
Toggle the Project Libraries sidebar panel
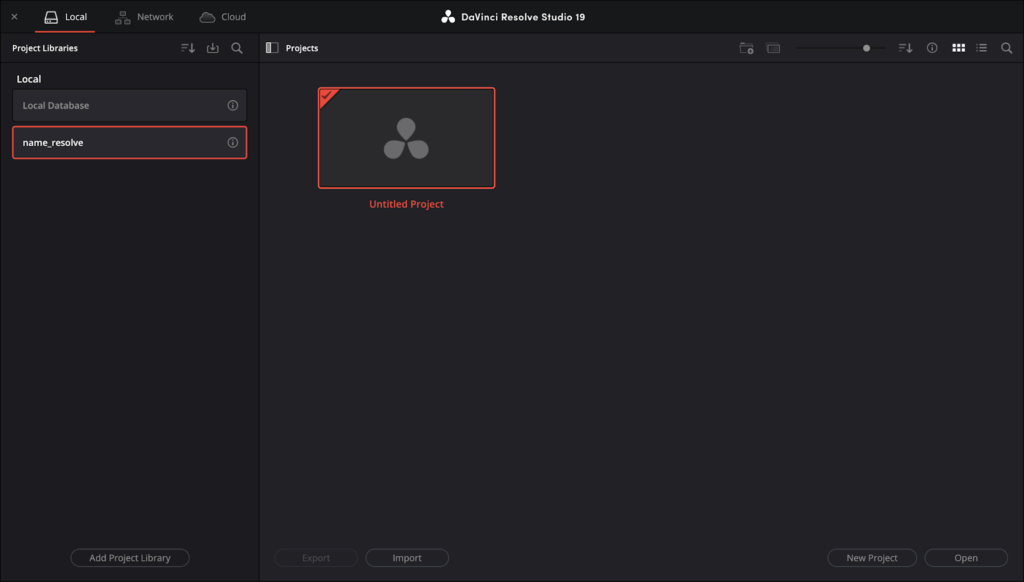[272, 48]
